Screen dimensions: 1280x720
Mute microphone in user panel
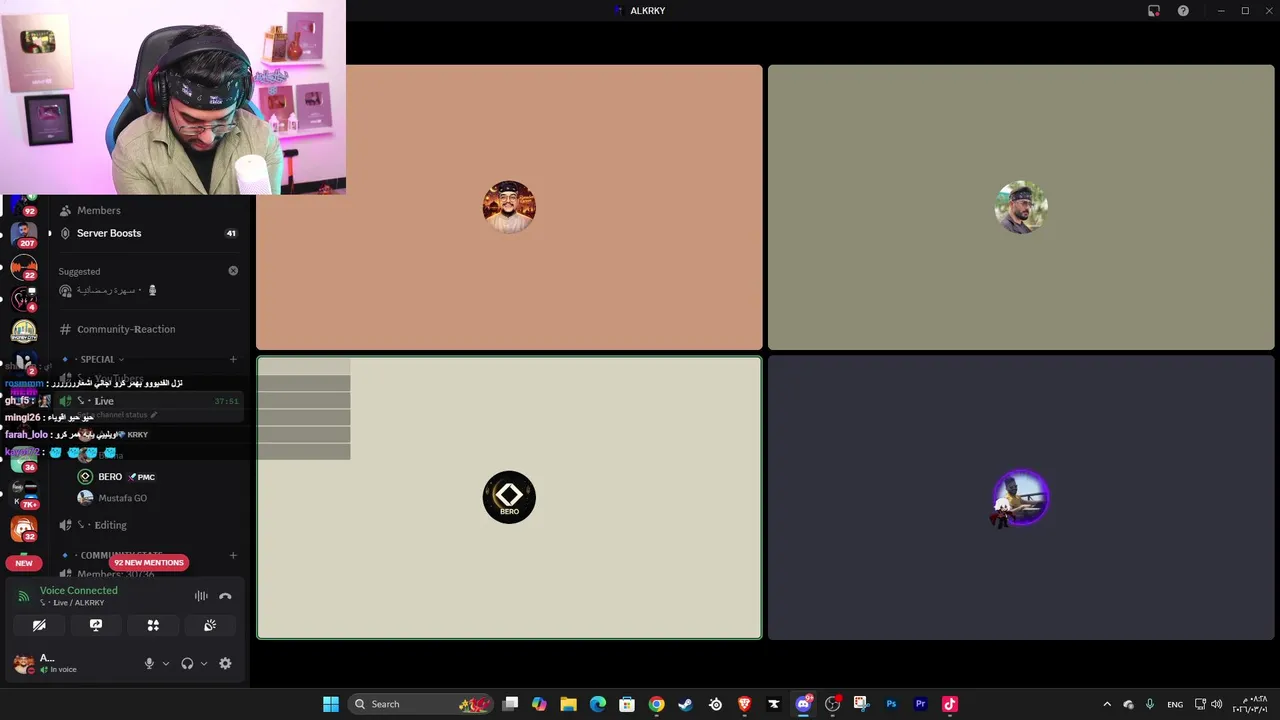click(x=149, y=663)
